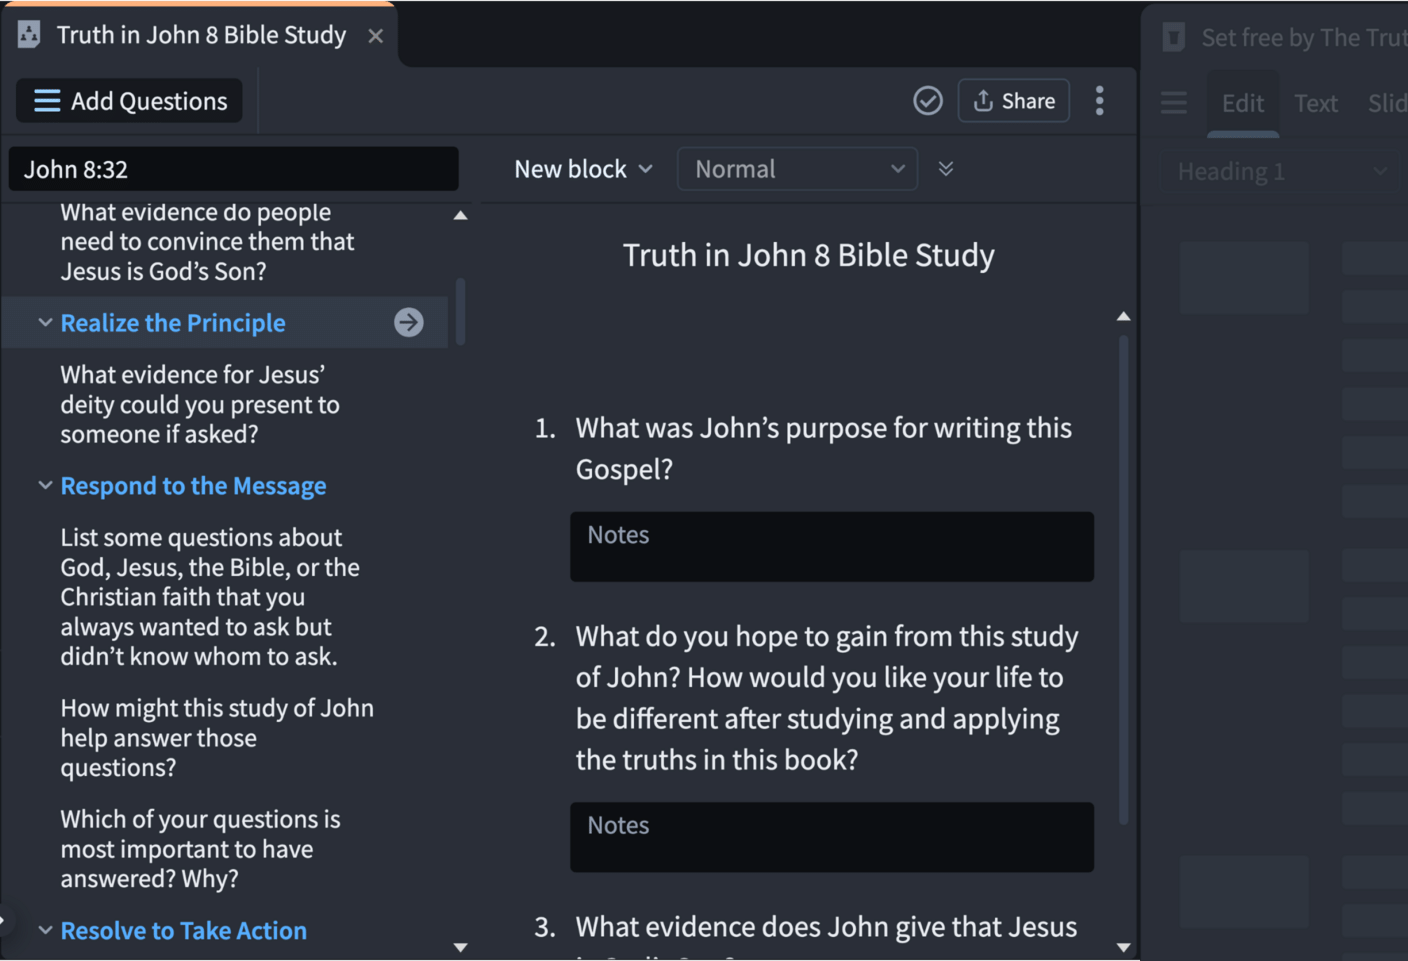Select 'Which of your questions is most important'
Image resolution: width=1408 pixels, height=961 pixels.
200,849
